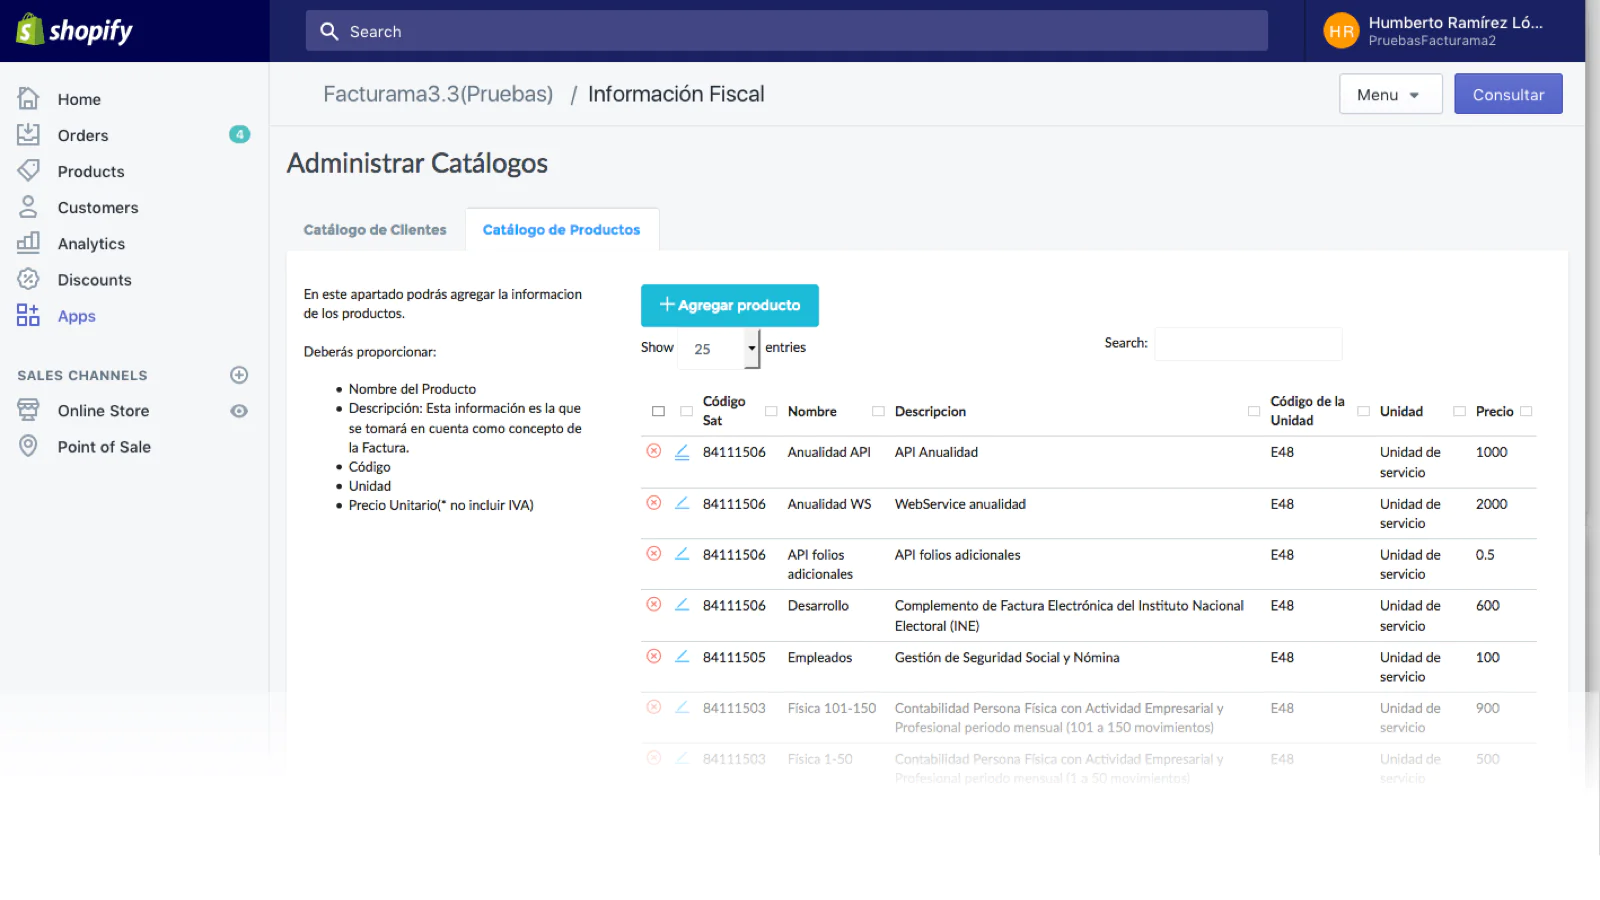
Task: Click the Shopify logo
Action: point(75,31)
